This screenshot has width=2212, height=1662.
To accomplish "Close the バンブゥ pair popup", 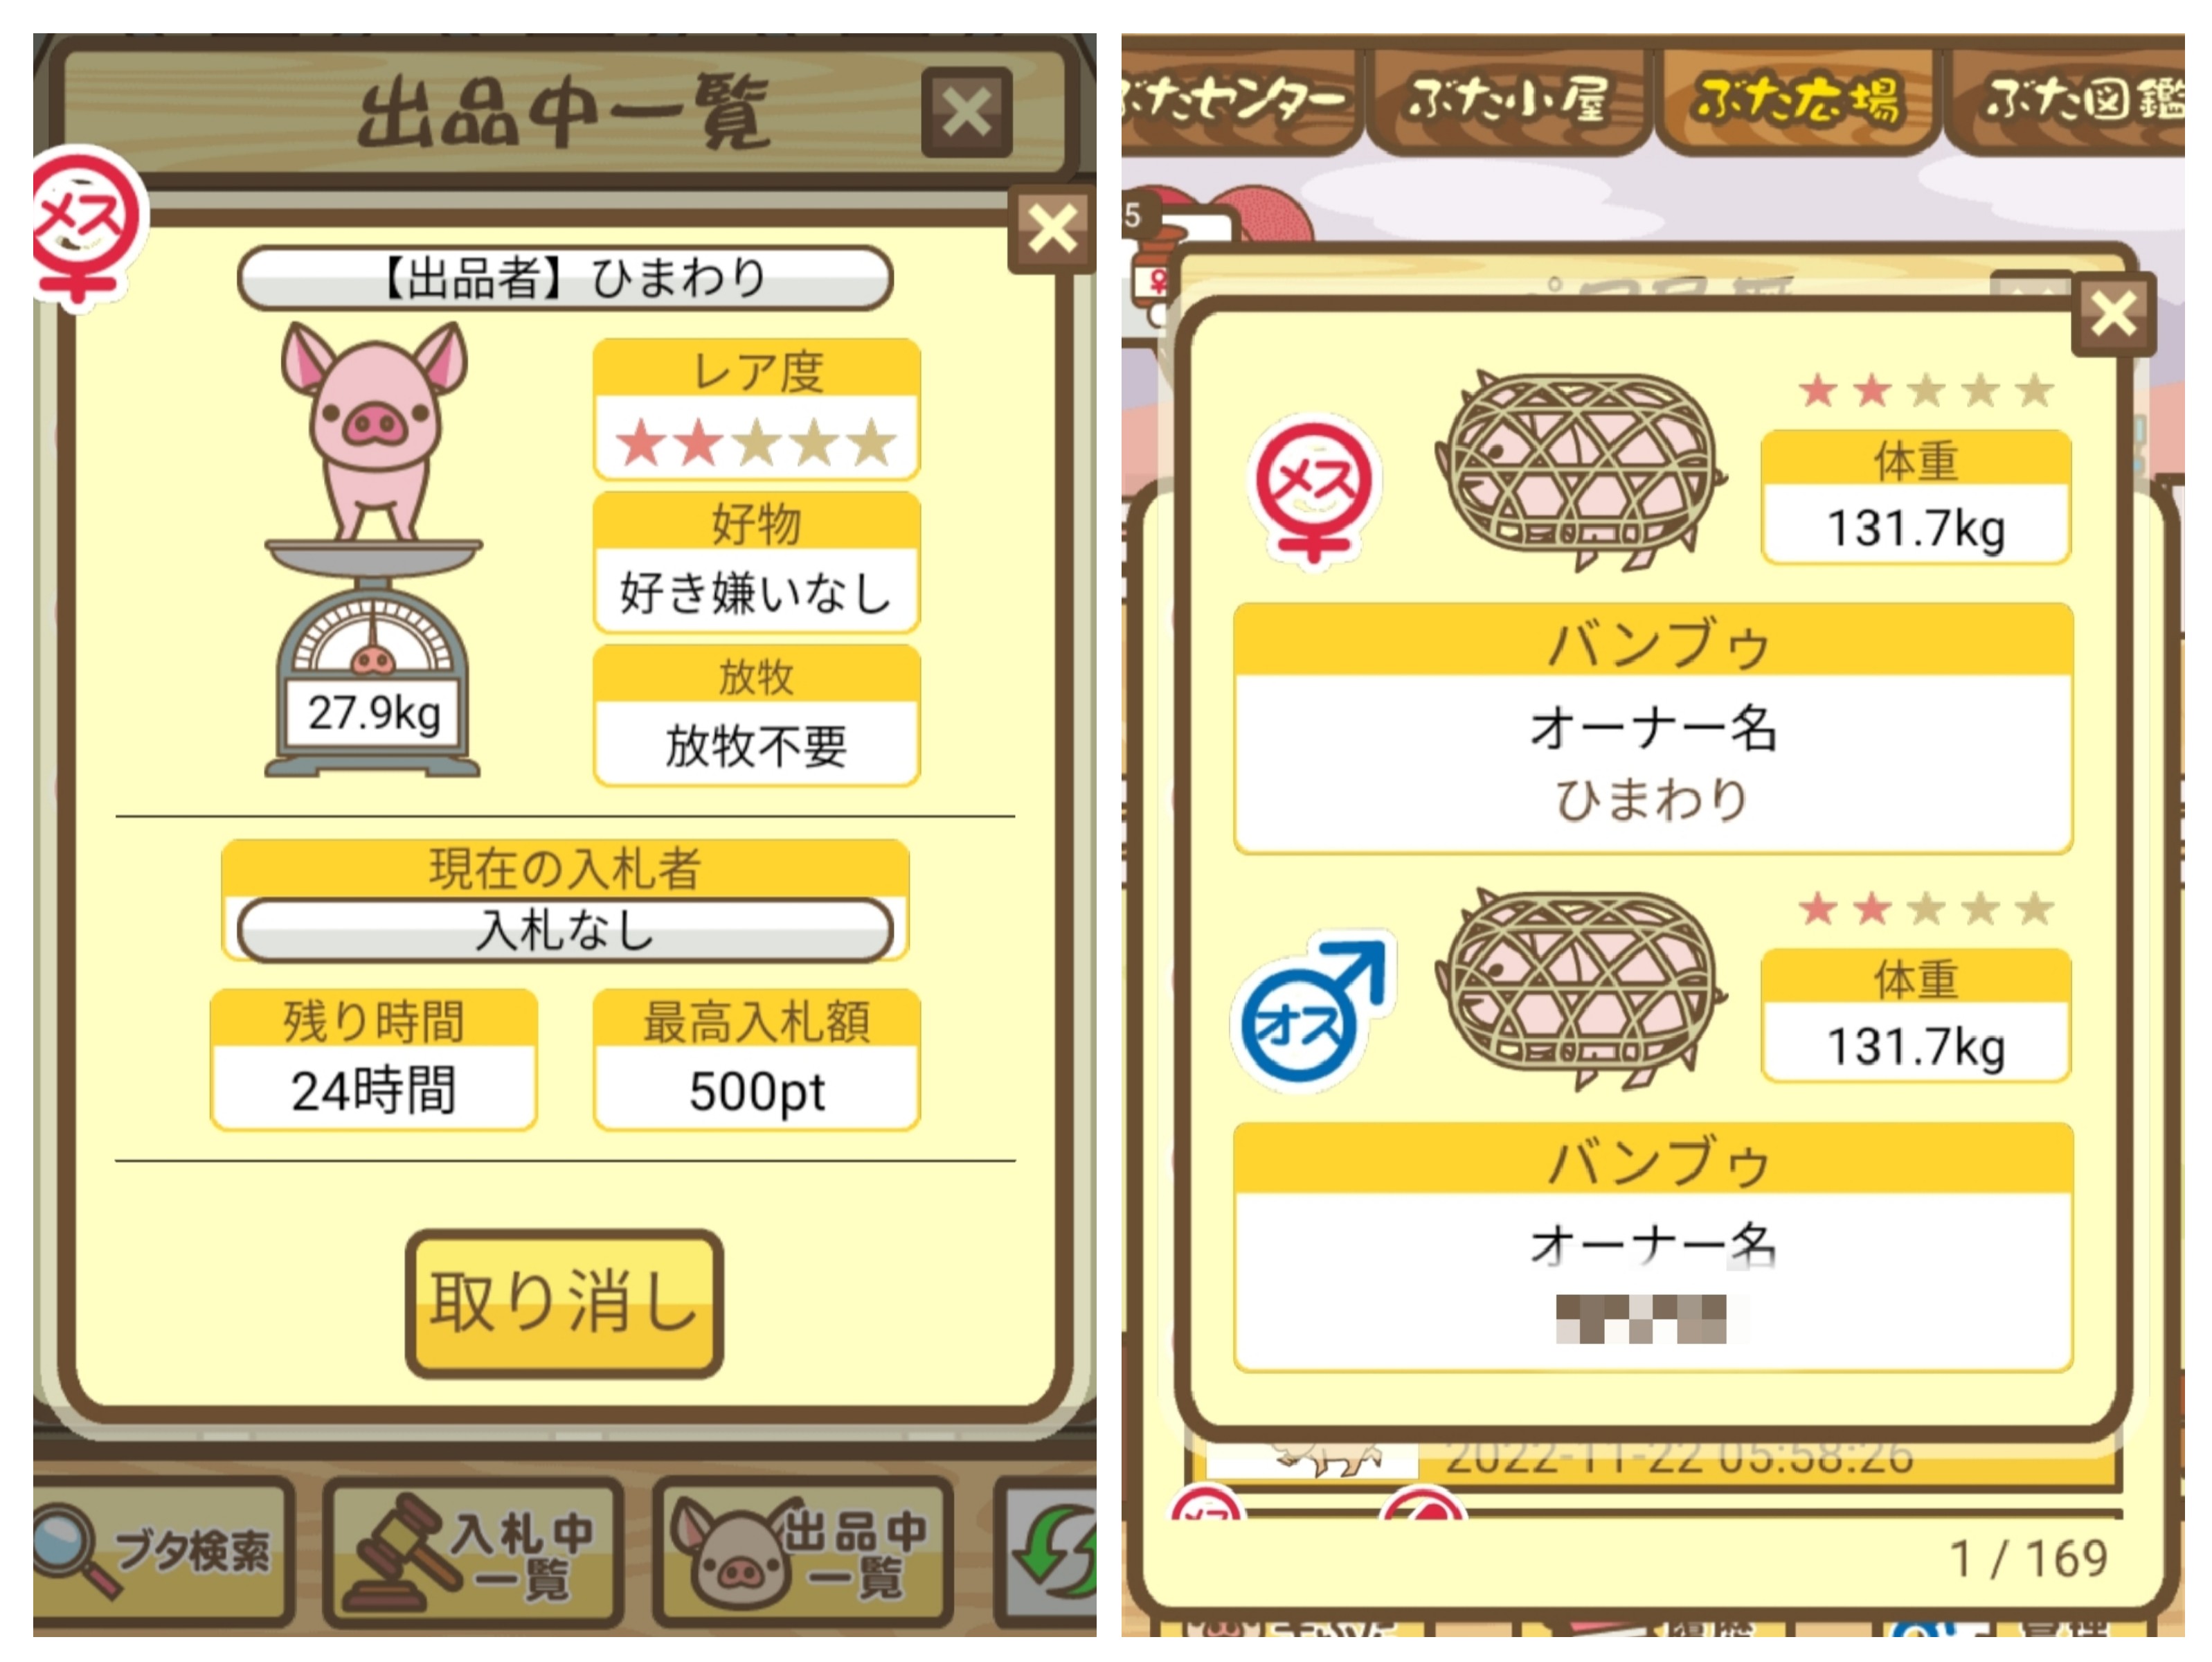I will point(2113,313).
